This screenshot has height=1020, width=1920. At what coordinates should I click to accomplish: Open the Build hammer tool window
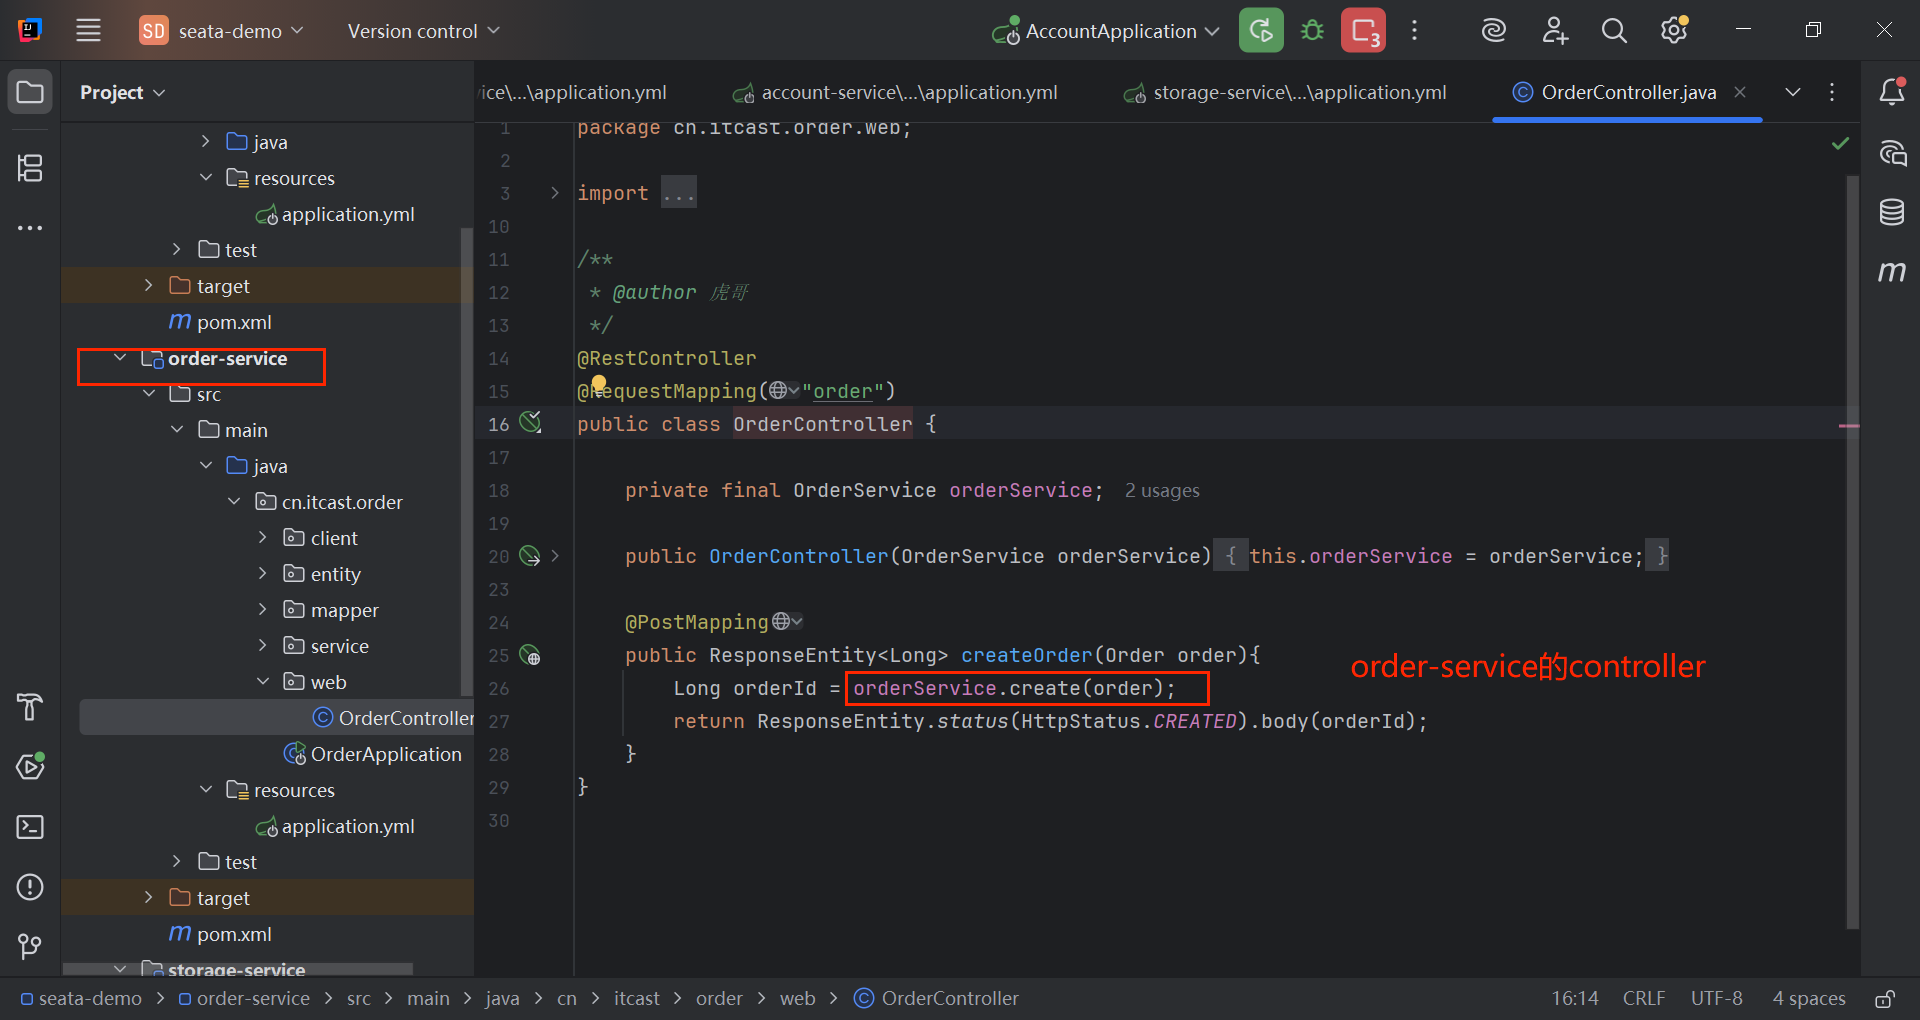[30, 706]
